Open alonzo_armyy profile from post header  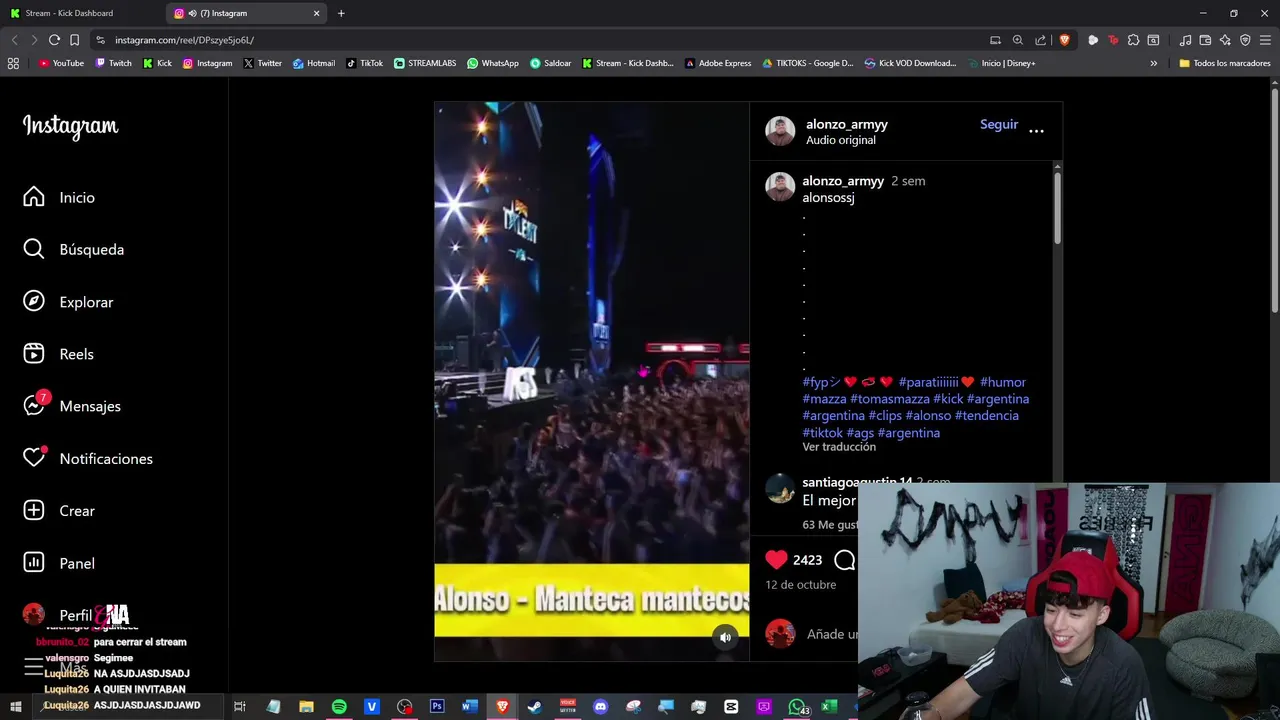tap(847, 124)
